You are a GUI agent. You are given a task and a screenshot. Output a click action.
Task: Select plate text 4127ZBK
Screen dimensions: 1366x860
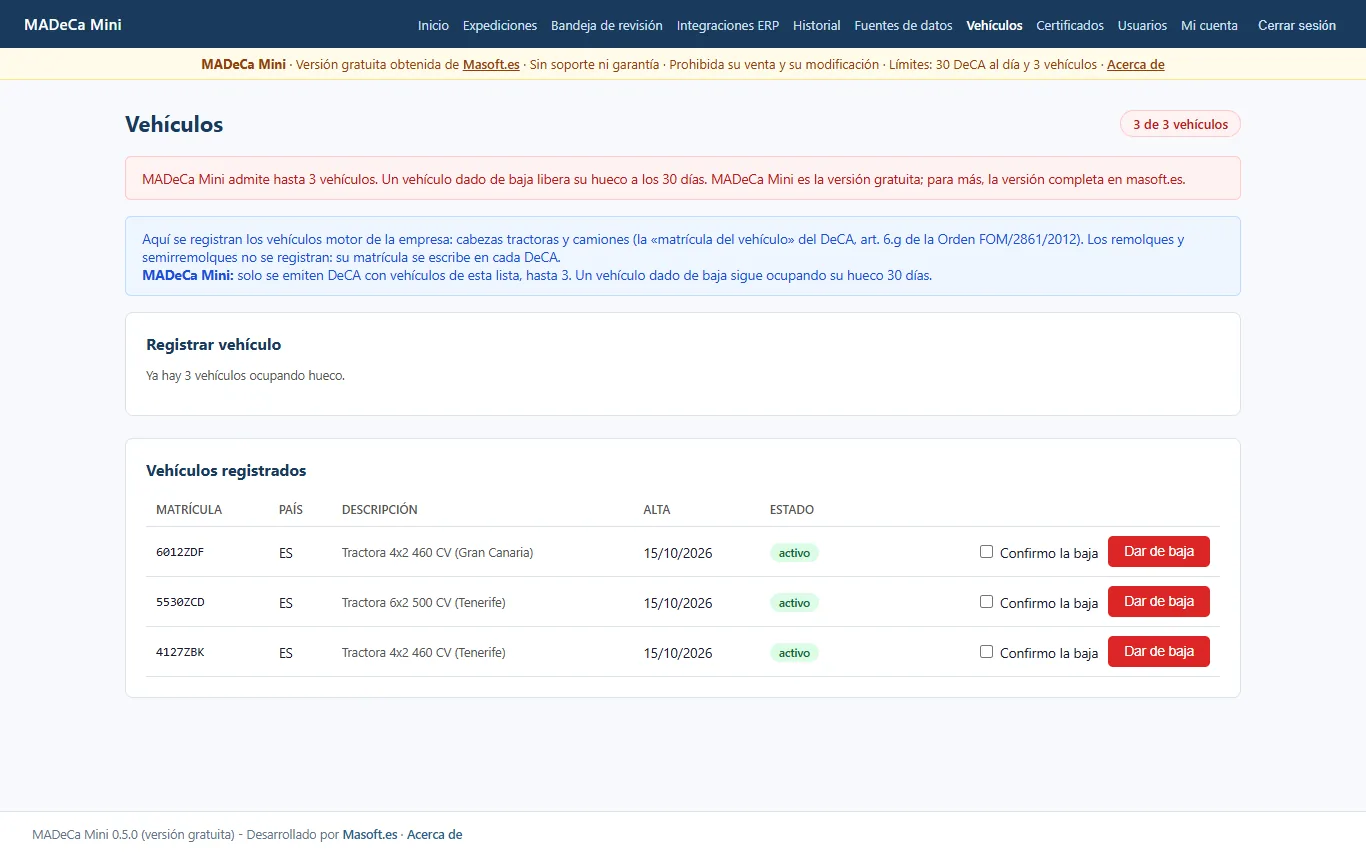(180, 652)
